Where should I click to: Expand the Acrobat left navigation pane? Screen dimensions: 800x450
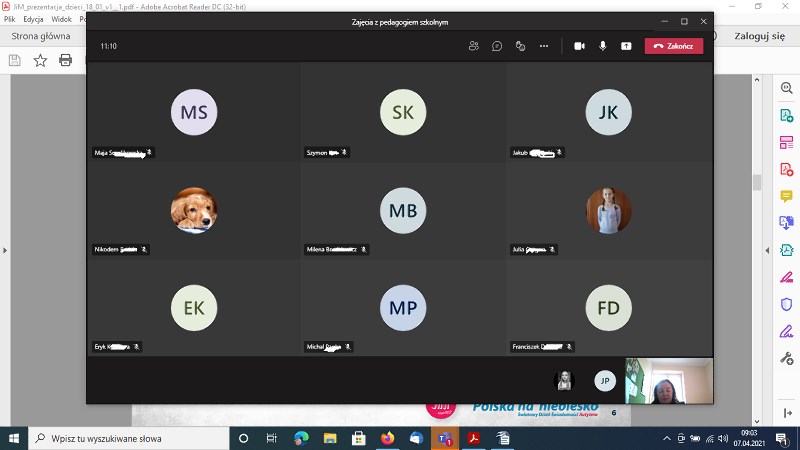click(x=5, y=250)
